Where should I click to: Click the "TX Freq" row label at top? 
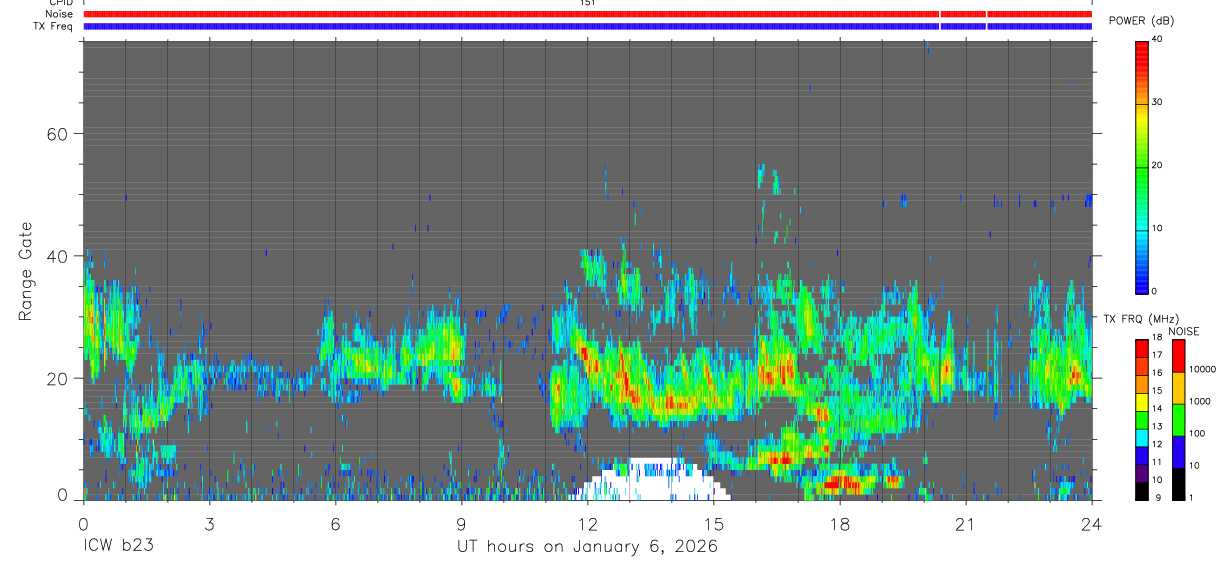(x=55, y=26)
